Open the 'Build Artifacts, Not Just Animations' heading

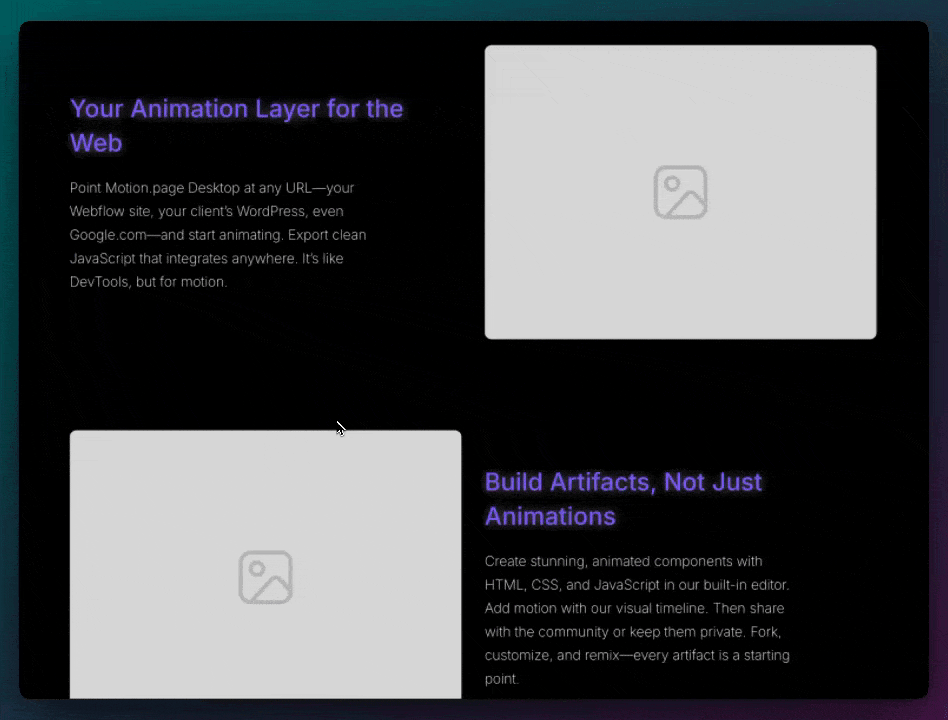click(x=623, y=499)
